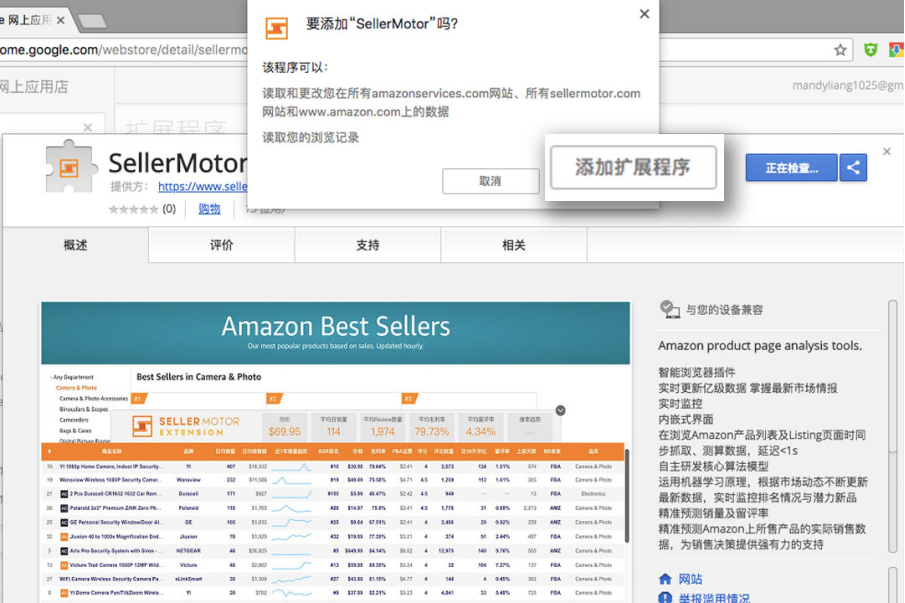Click Best Sellers in Camera & Photo heading
The height and width of the screenshot is (603, 905).
pyautogui.click(x=199, y=377)
